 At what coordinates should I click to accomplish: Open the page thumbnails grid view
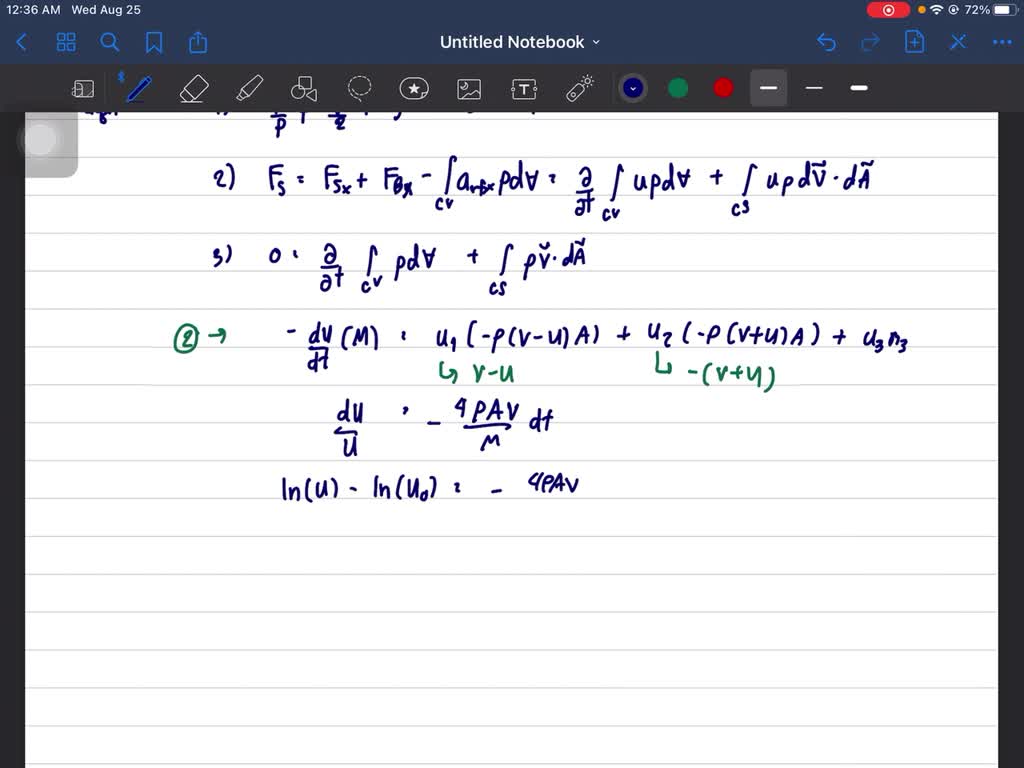point(66,42)
